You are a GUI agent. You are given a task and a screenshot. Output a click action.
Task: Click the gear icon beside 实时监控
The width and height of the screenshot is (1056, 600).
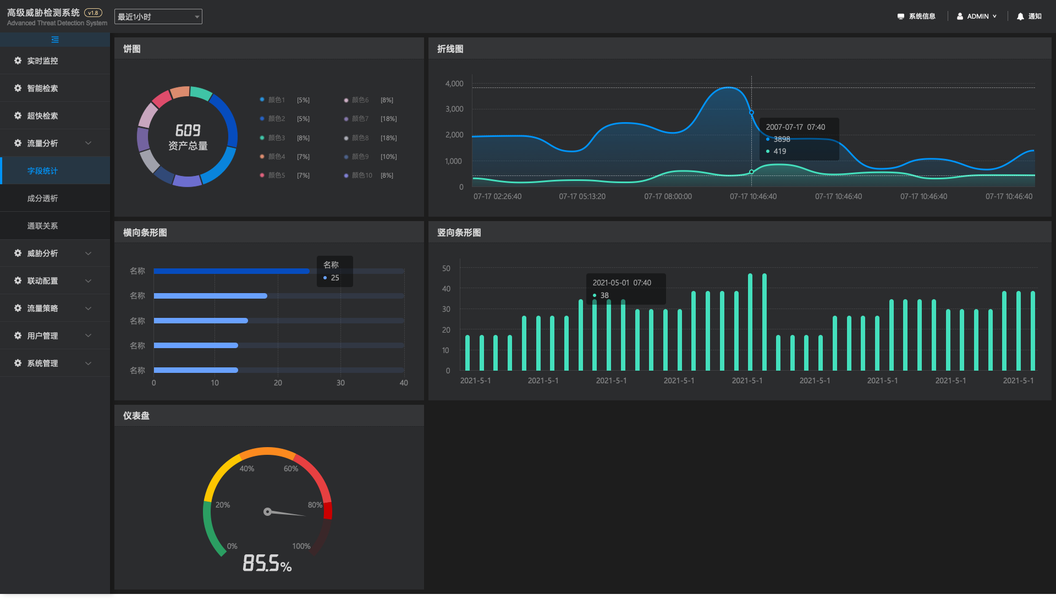coord(18,61)
